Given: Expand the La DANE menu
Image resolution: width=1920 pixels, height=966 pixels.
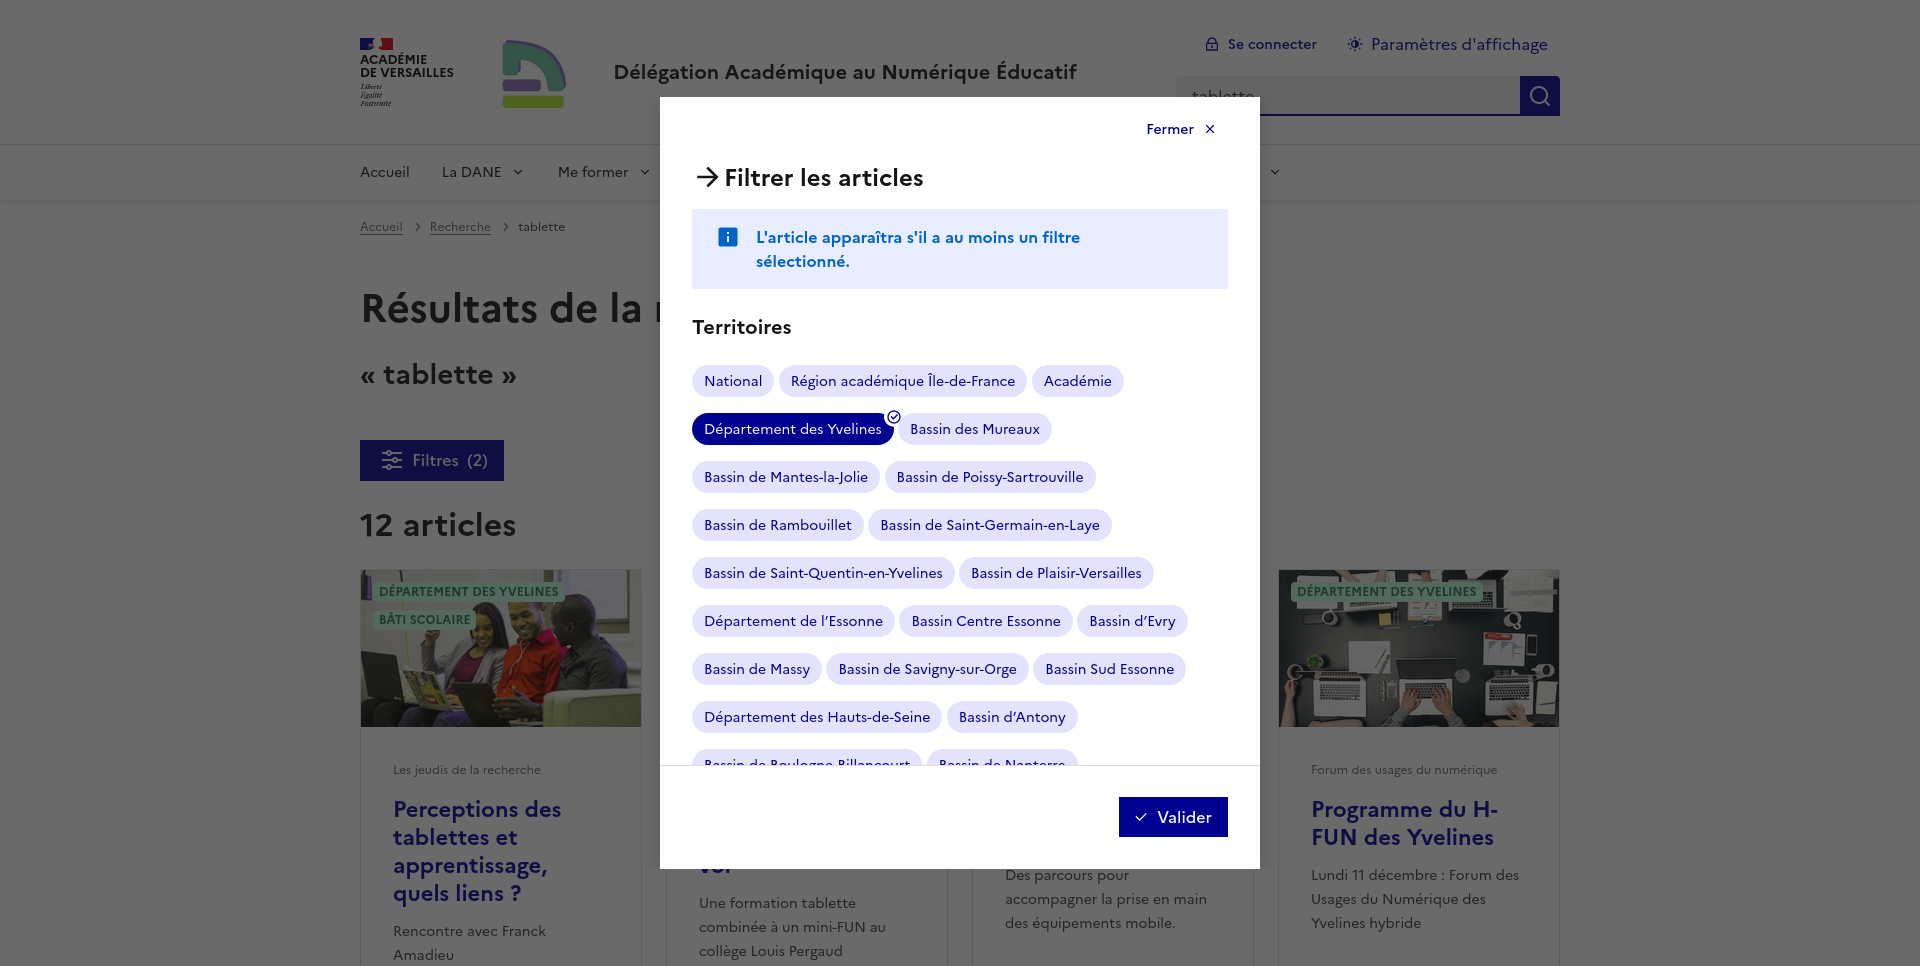Looking at the screenshot, I should 482,172.
